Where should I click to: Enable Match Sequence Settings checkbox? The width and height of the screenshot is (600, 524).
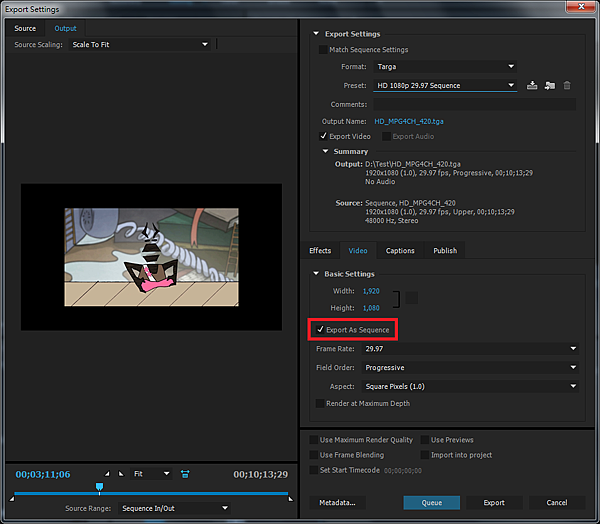pyautogui.click(x=323, y=50)
